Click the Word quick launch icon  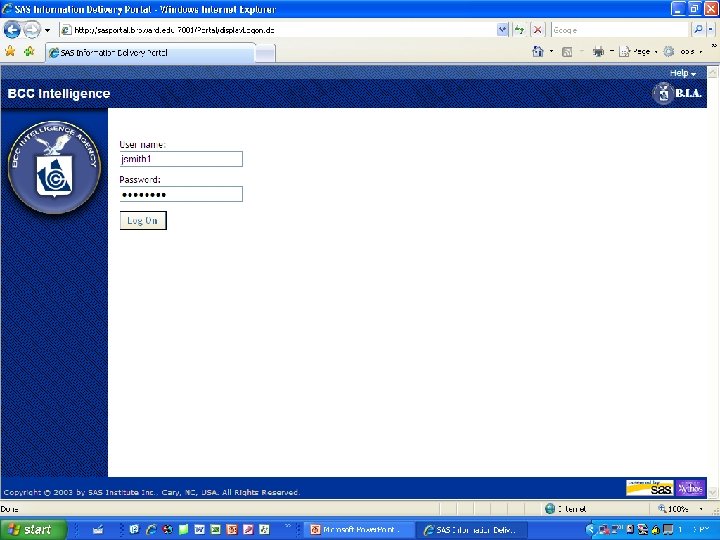point(199,529)
